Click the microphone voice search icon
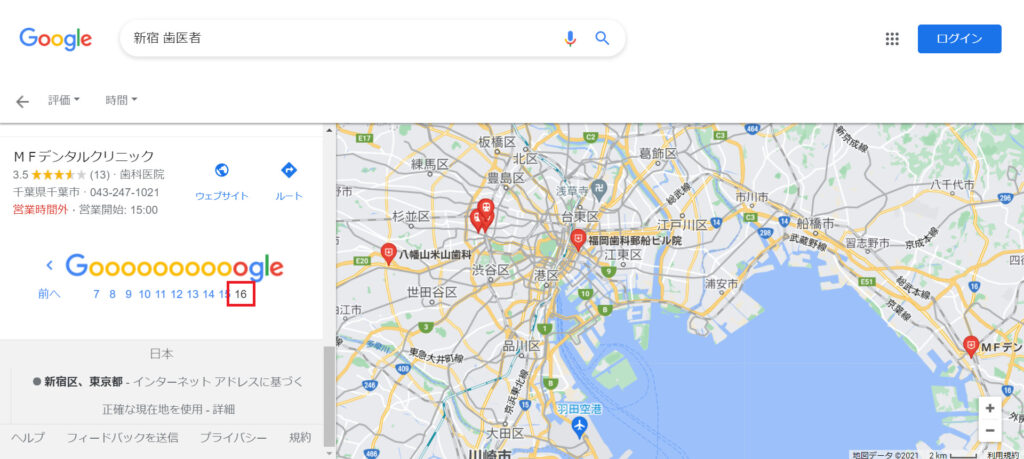1024x459 pixels. coord(570,39)
